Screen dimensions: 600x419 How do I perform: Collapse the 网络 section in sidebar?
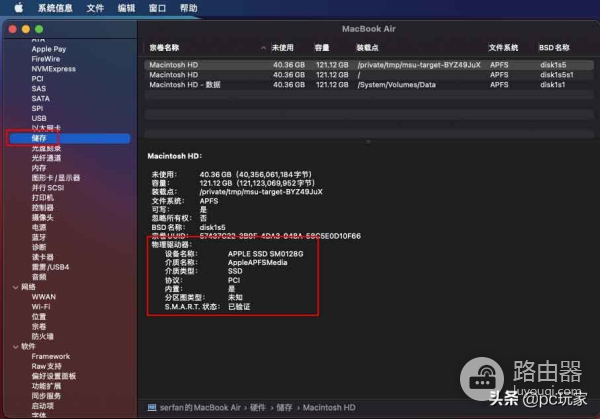(x=16, y=287)
